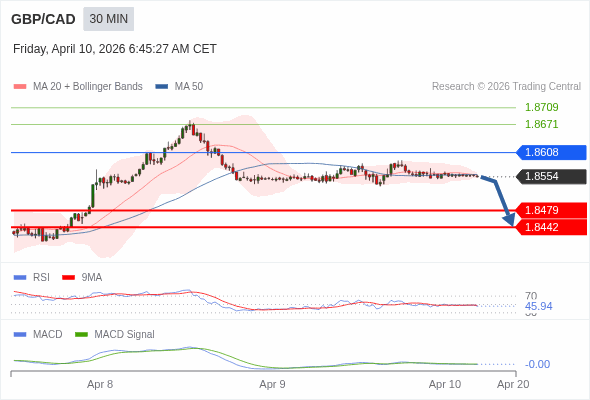This screenshot has width=590, height=400.
Task: Click the MACD Signal green legend swatch
Action: pos(81,335)
